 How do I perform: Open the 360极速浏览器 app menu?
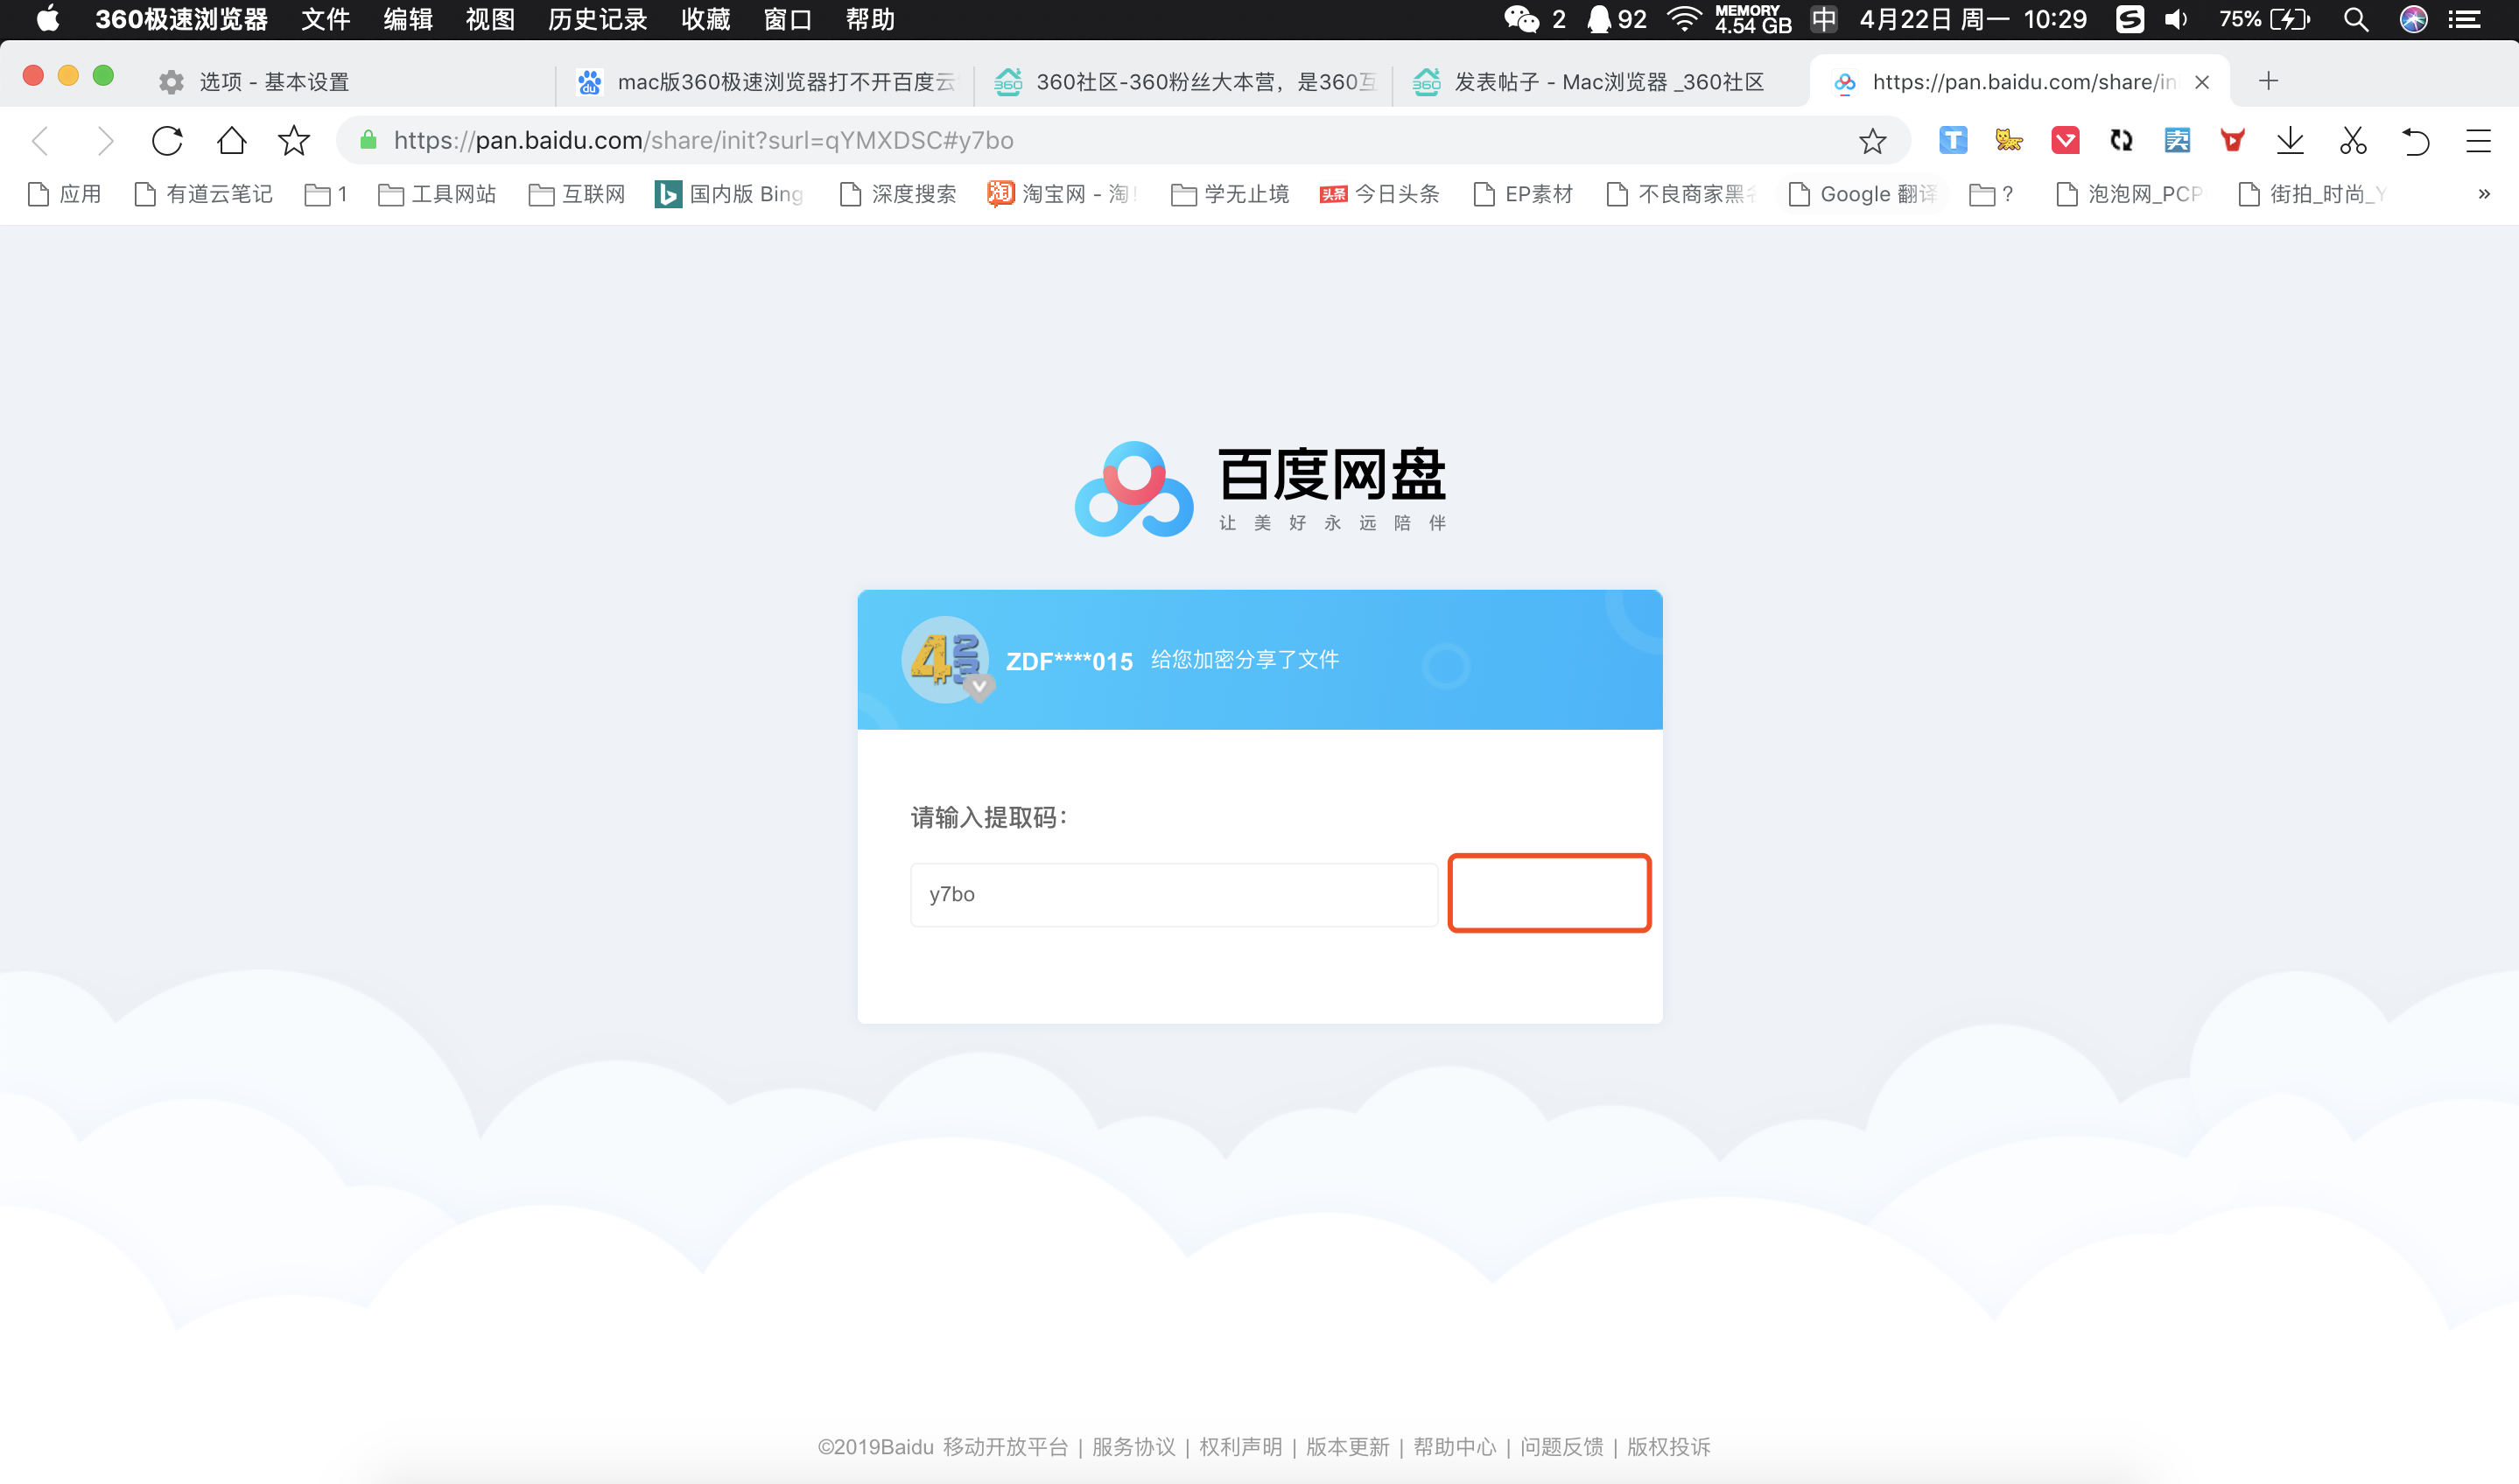pos(181,19)
